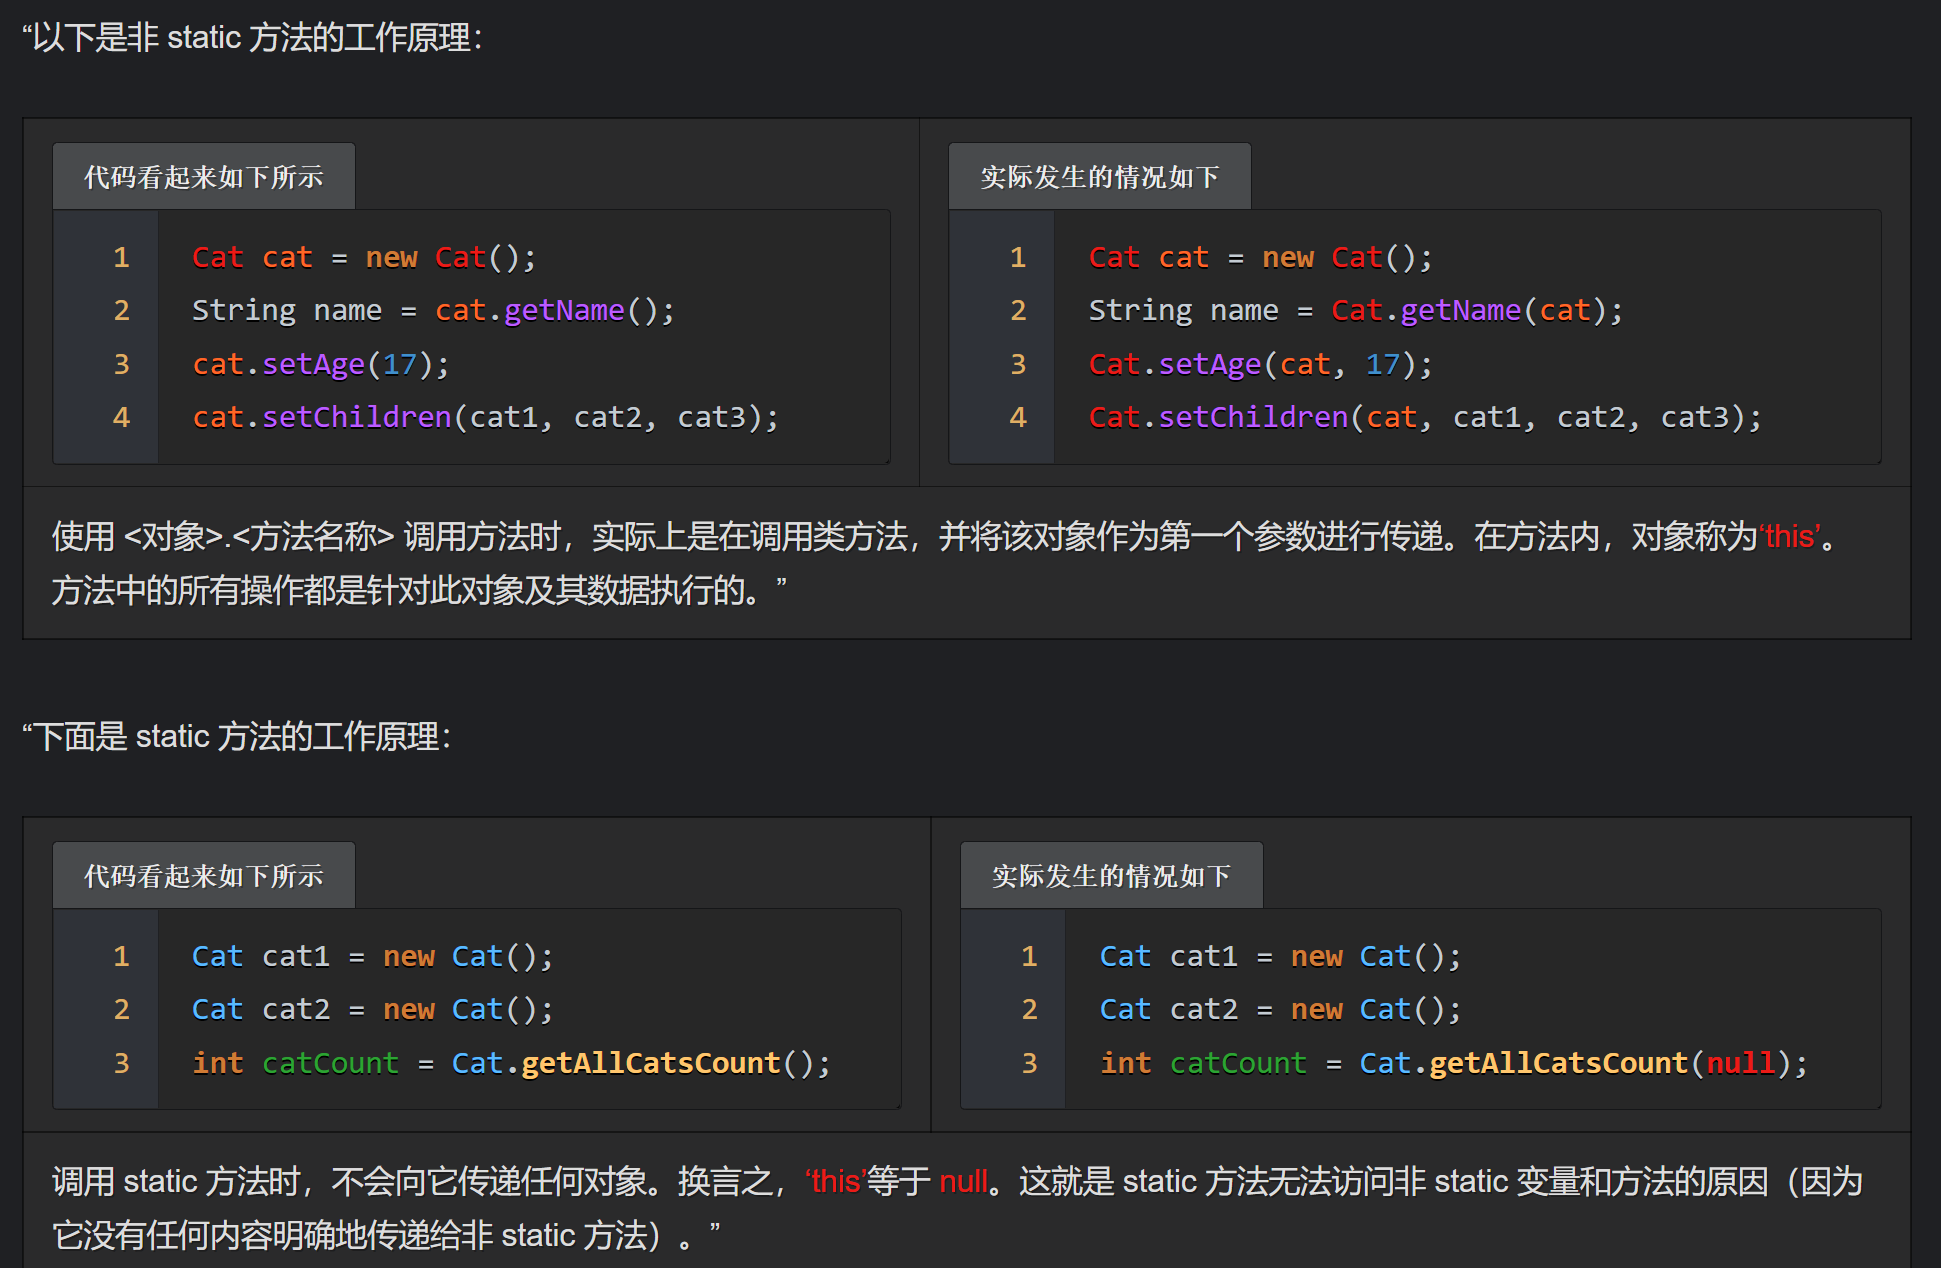Select the green catCount variable name
This screenshot has width=1941, height=1268.
click(330, 1063)
